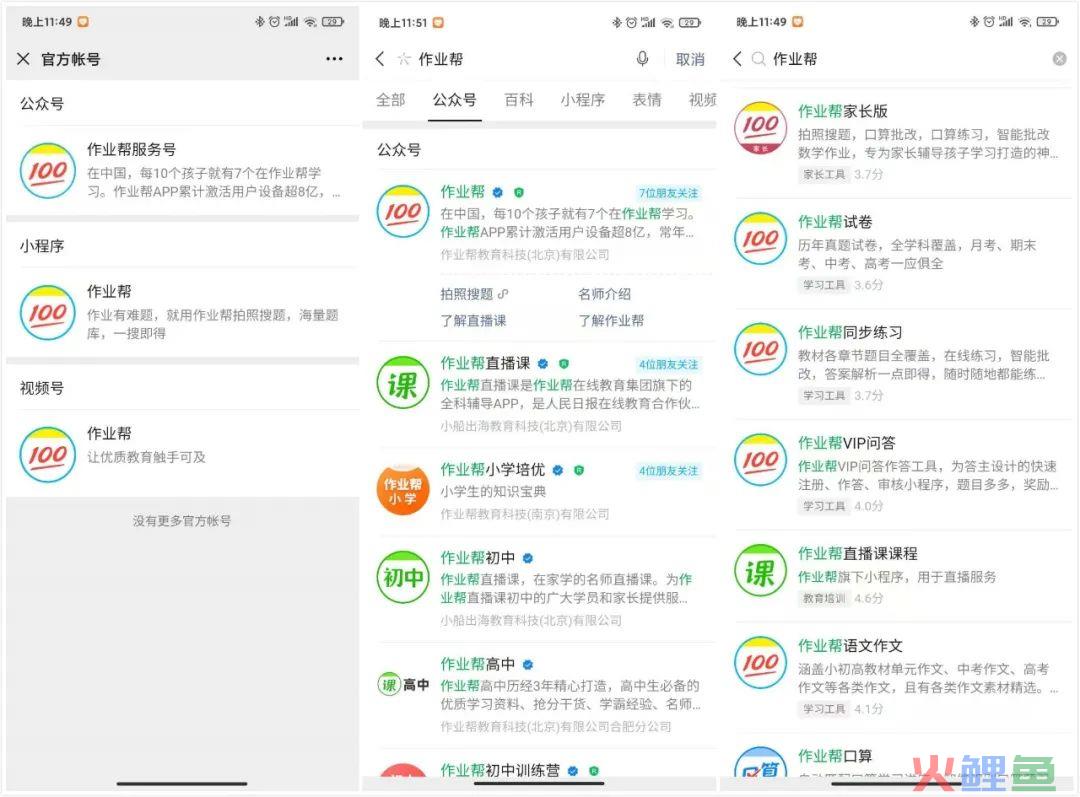Viewport: 1080px width, 797px height.
Task: Tap the 教育培训 category tag
Action: pyautogui.click(x=824, y=598)
